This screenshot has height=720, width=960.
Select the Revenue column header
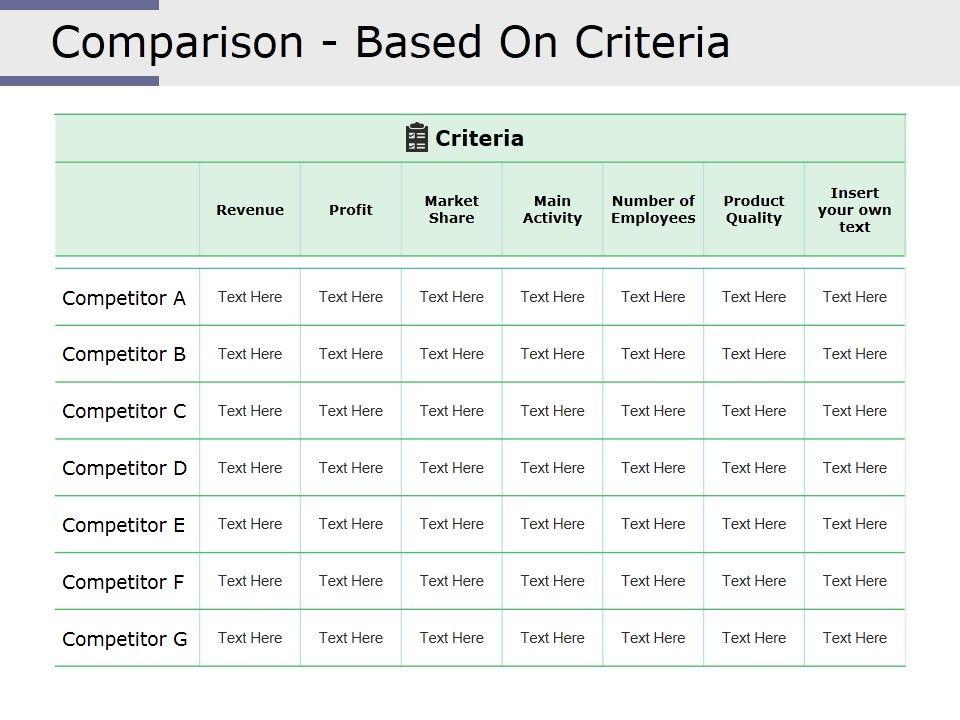pos(250,210)
